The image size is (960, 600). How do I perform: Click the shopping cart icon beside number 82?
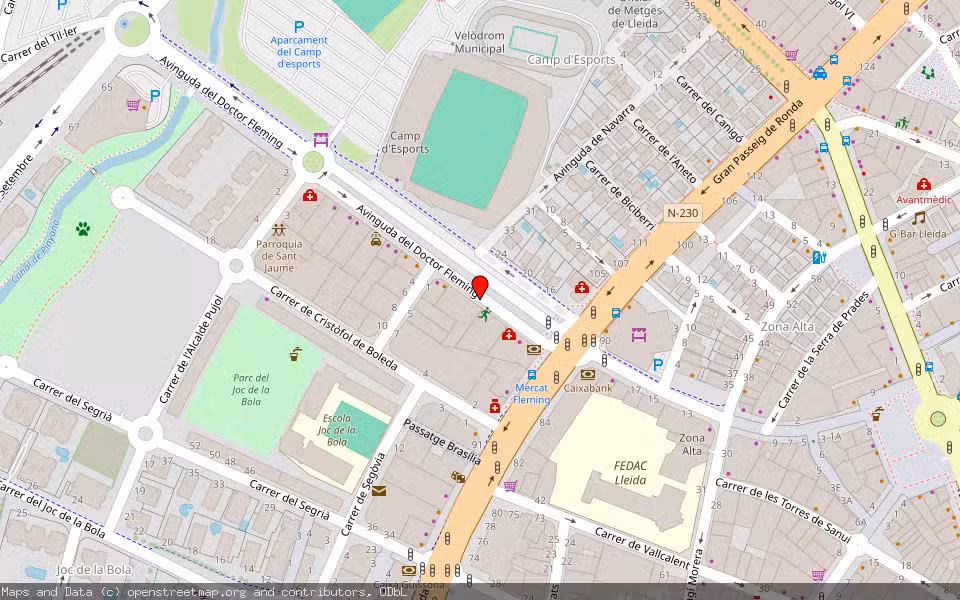[x=510, y=486]
